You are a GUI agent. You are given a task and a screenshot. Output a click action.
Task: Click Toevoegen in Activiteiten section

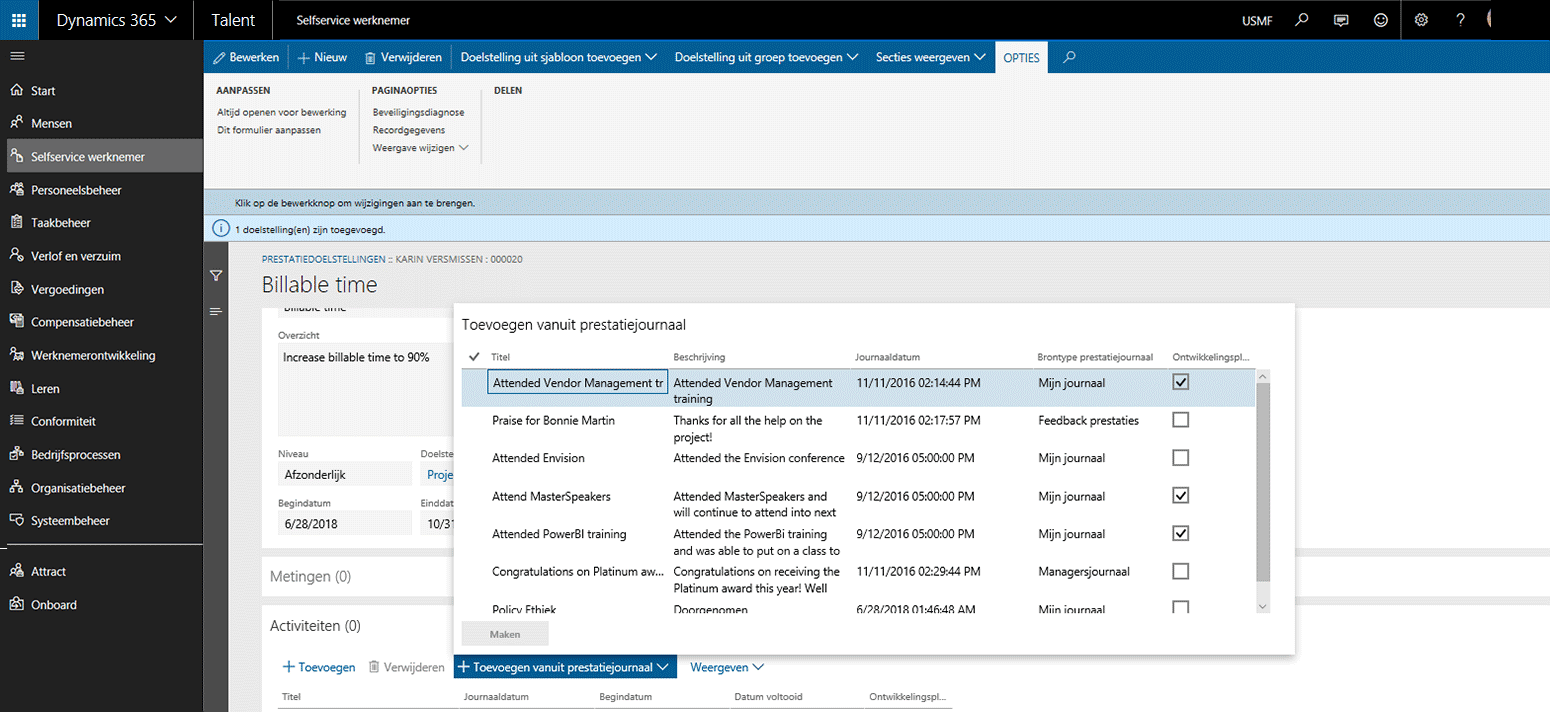click(x=319, y=667)
